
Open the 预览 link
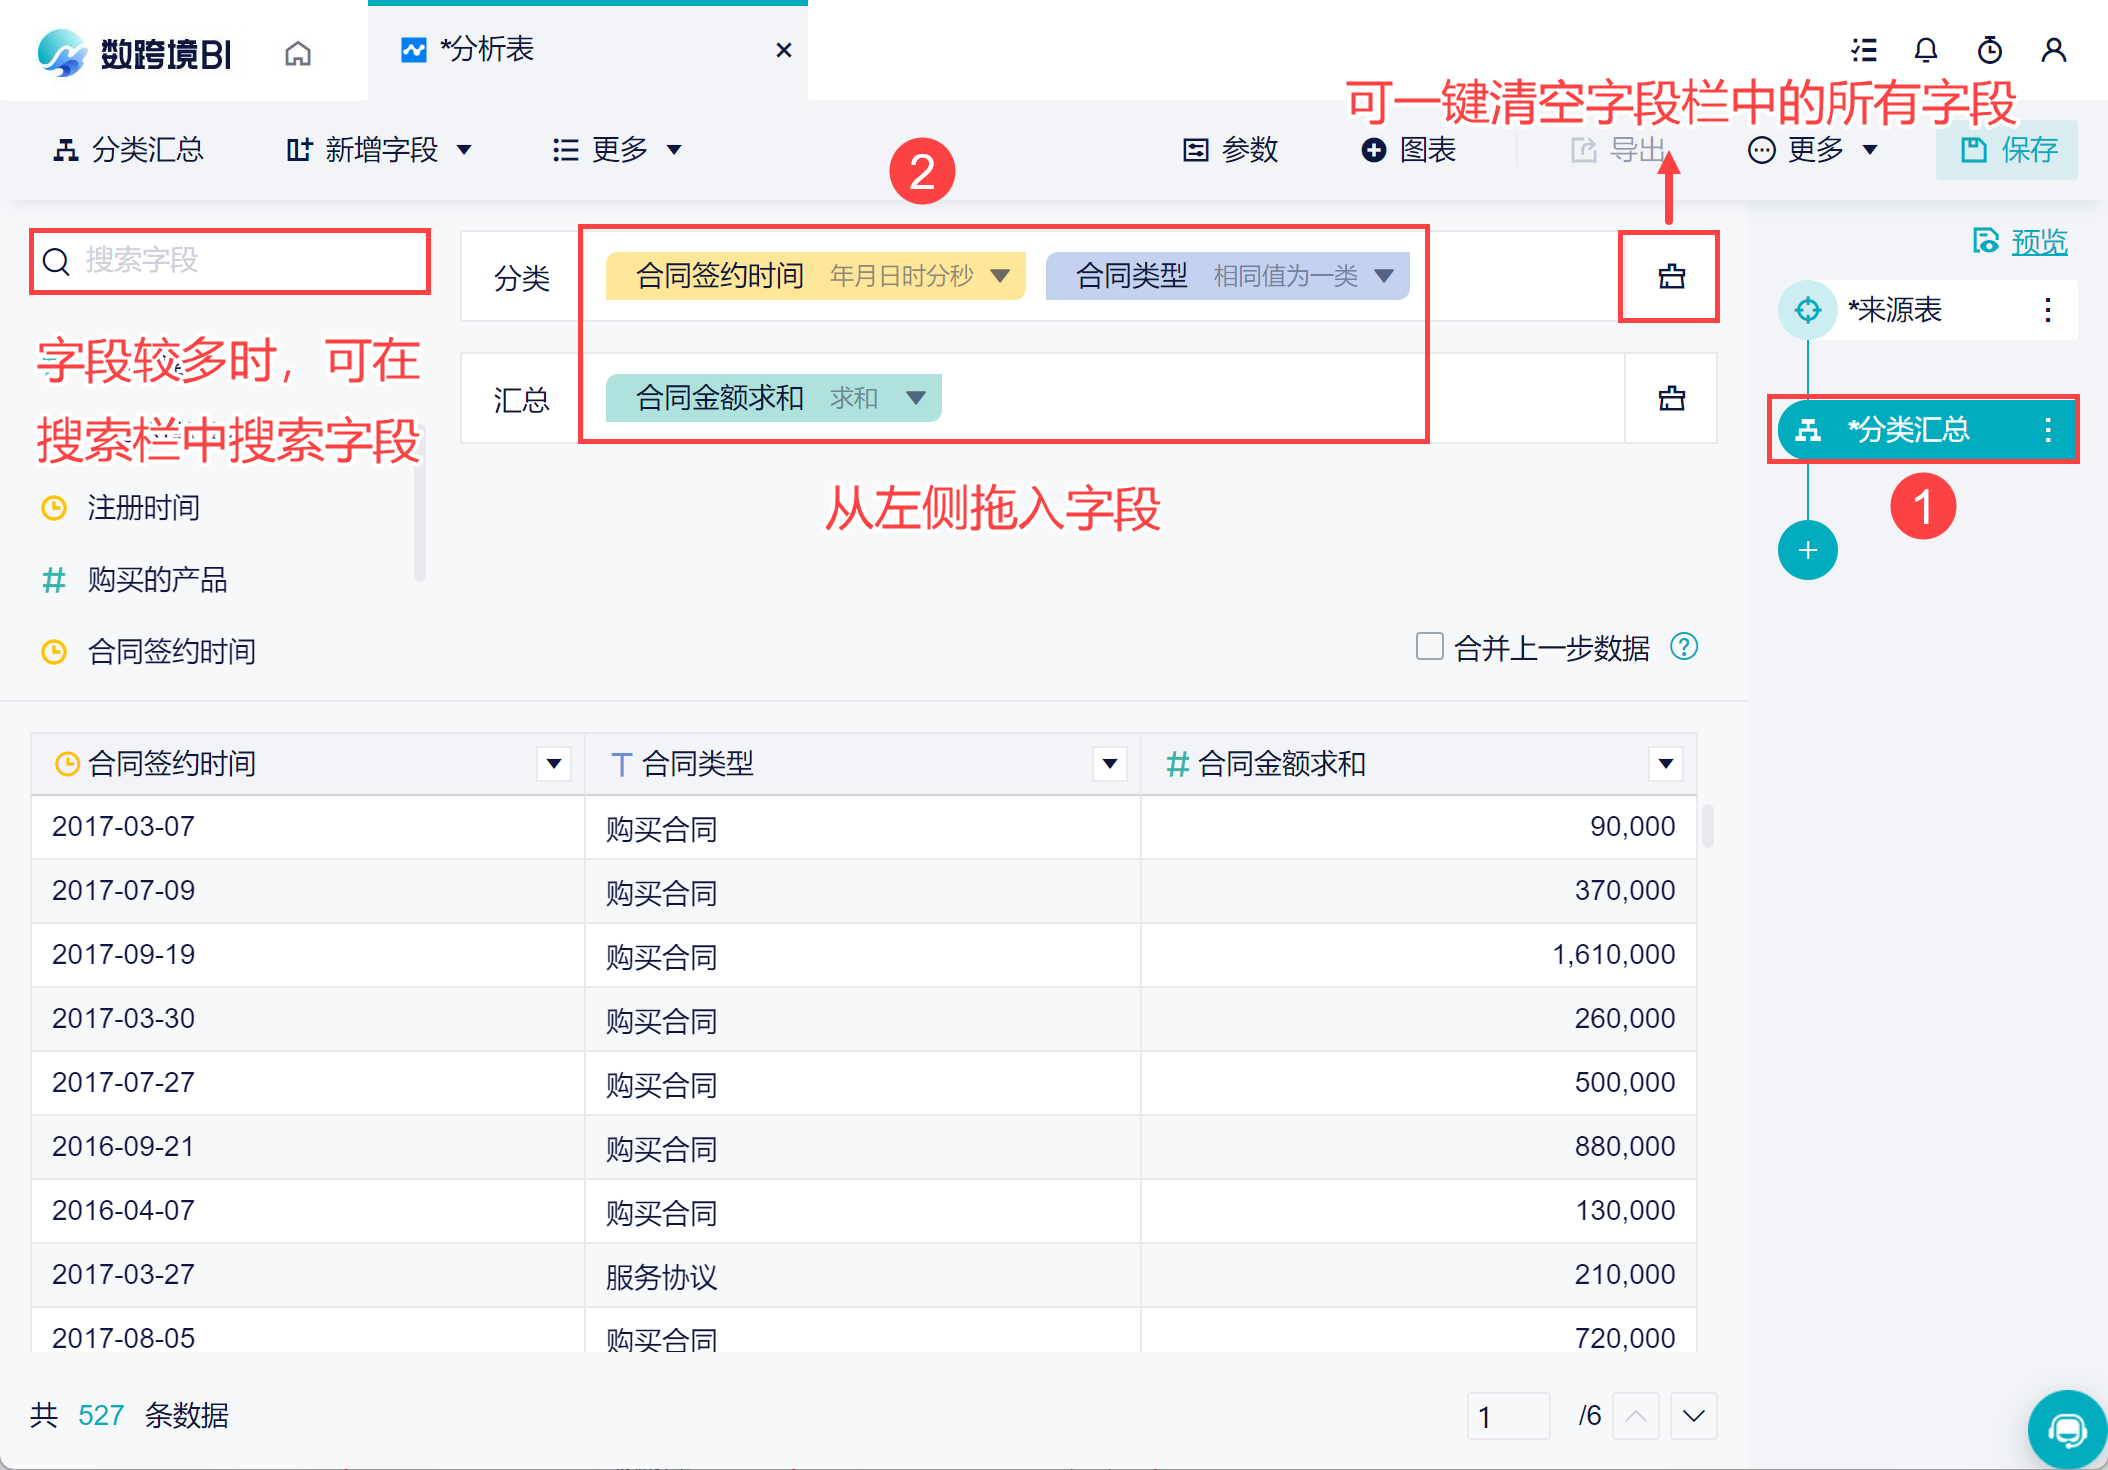coord(2038,242)
